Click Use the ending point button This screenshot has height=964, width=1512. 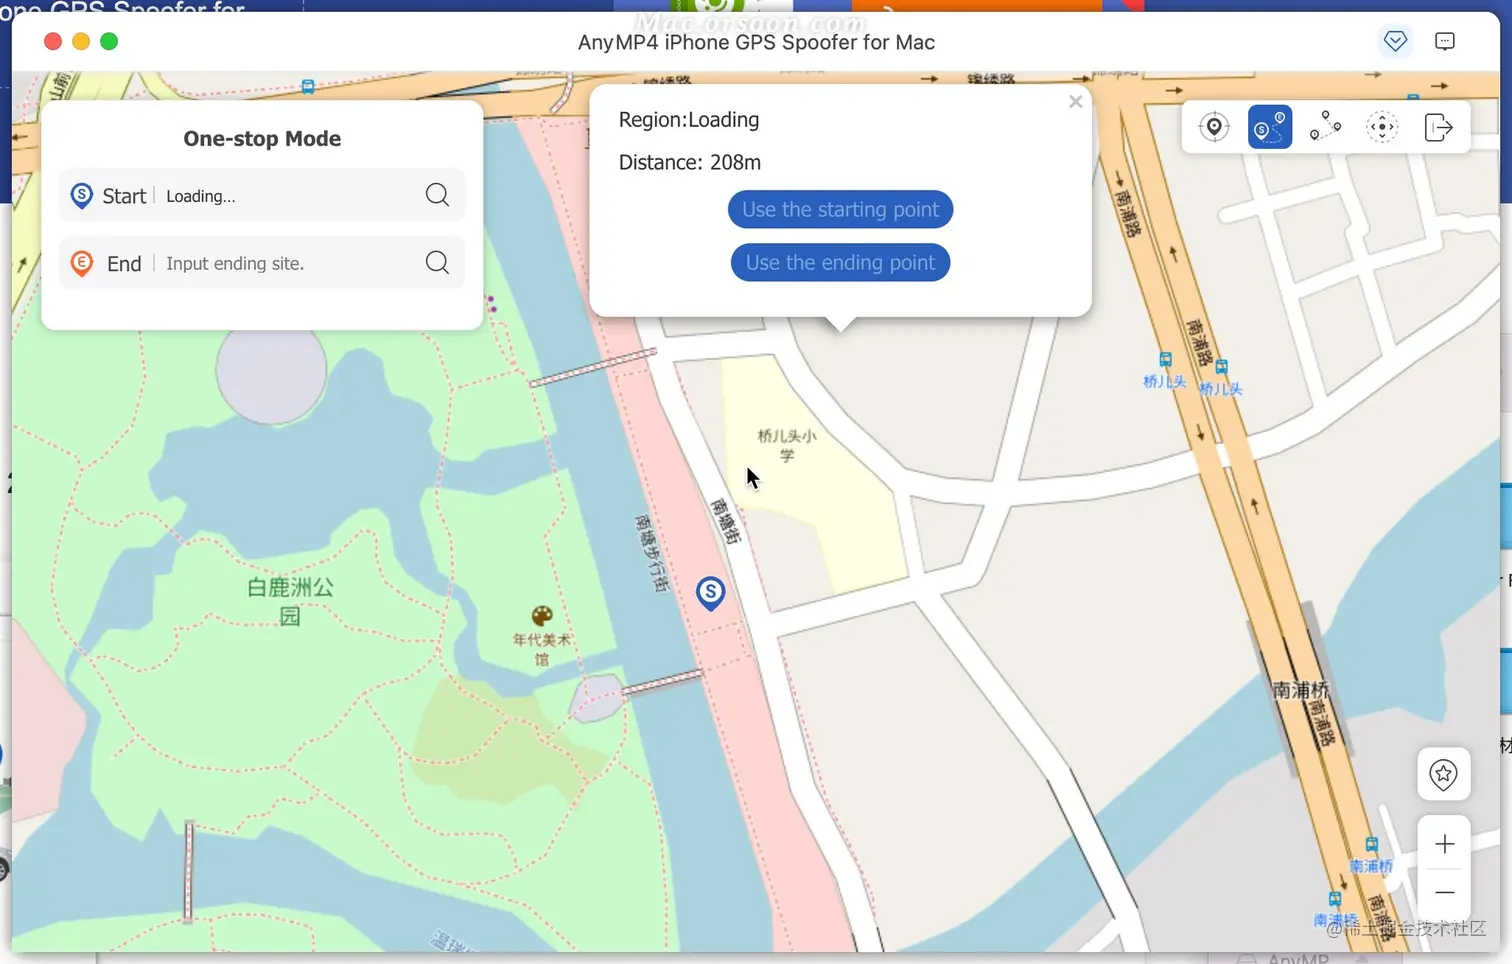pos(840,262)
